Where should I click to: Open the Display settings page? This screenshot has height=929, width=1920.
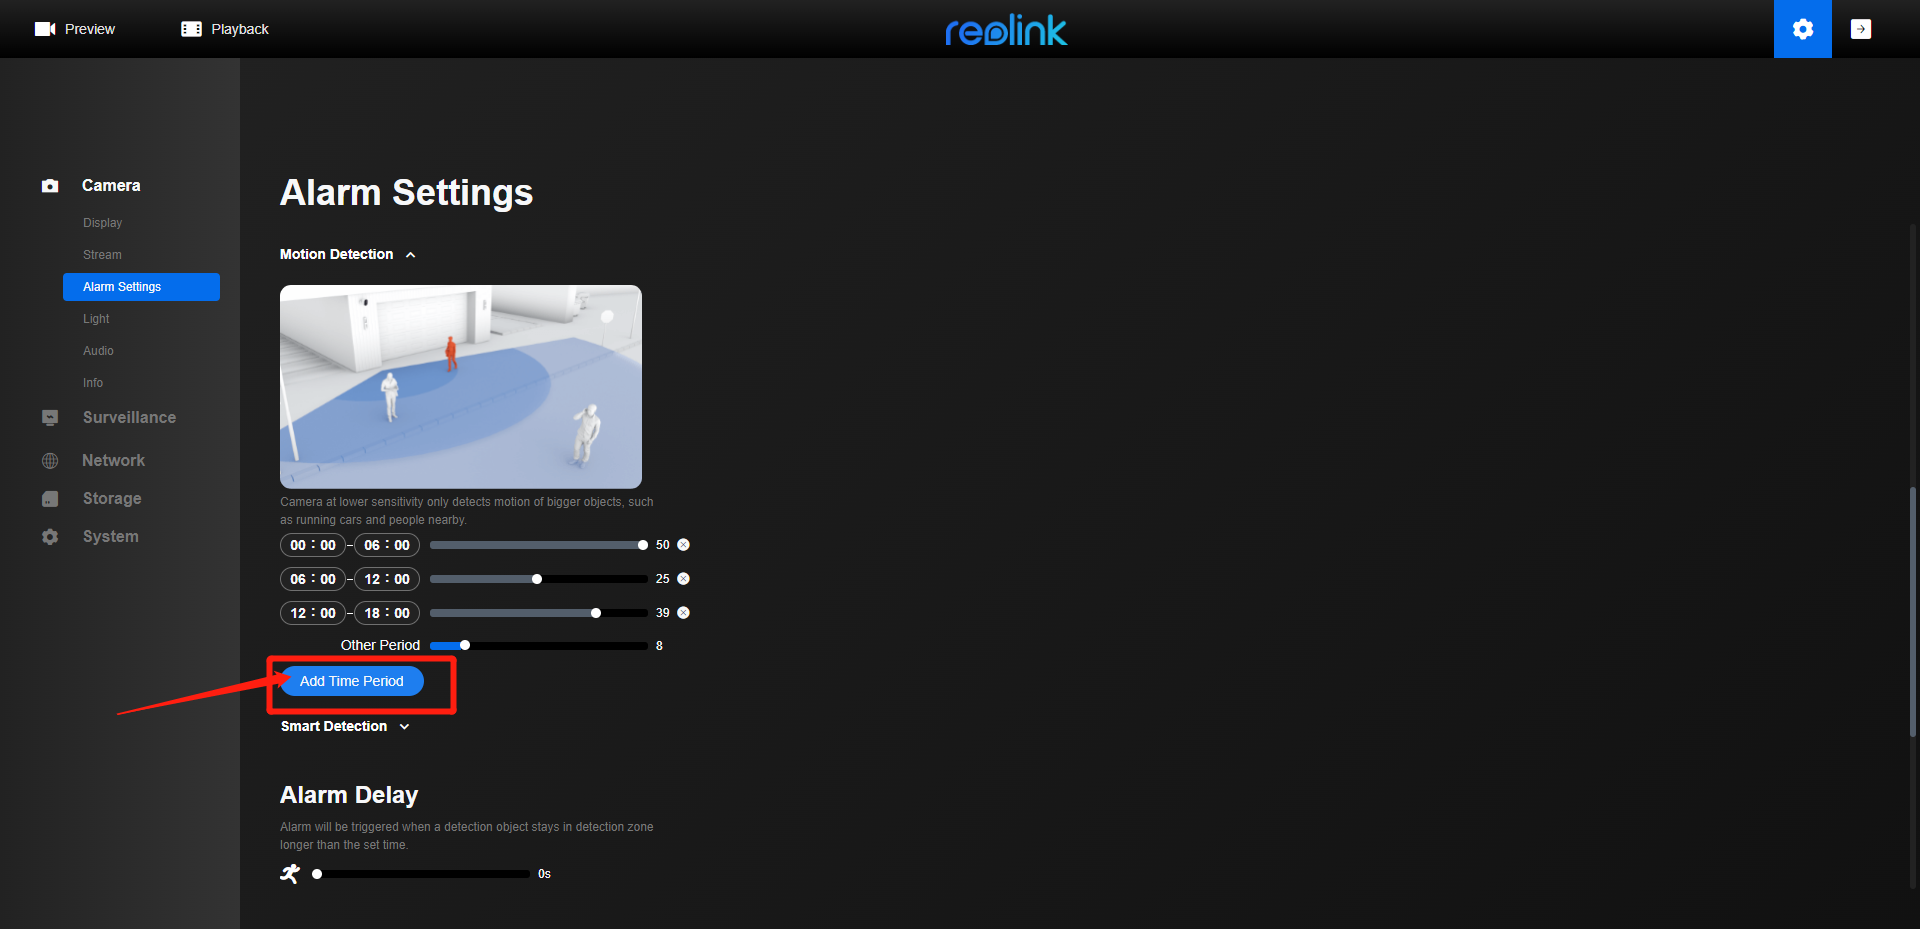click(x=102, y=223)
